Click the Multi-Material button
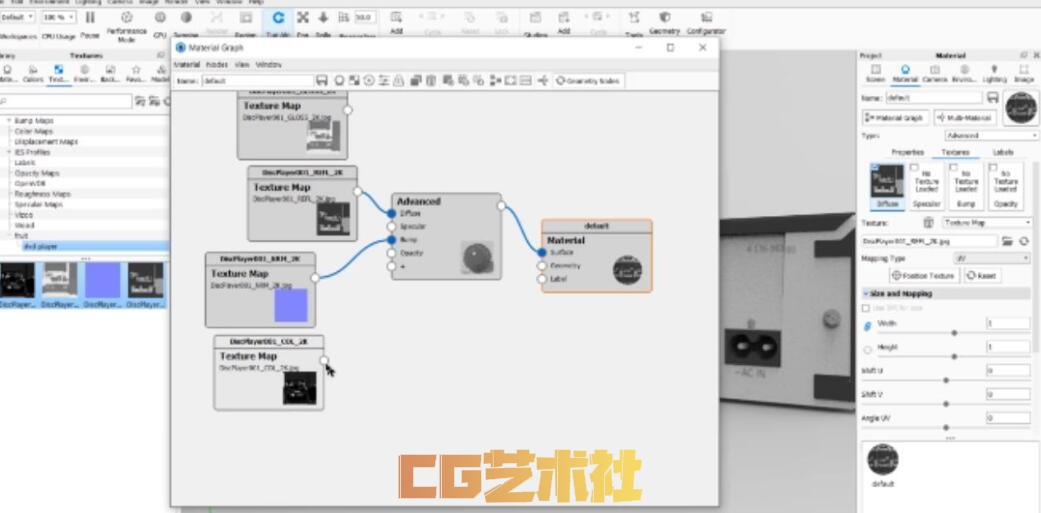Viewport: 1041px width, 513px height. click(x=965, y=117)
